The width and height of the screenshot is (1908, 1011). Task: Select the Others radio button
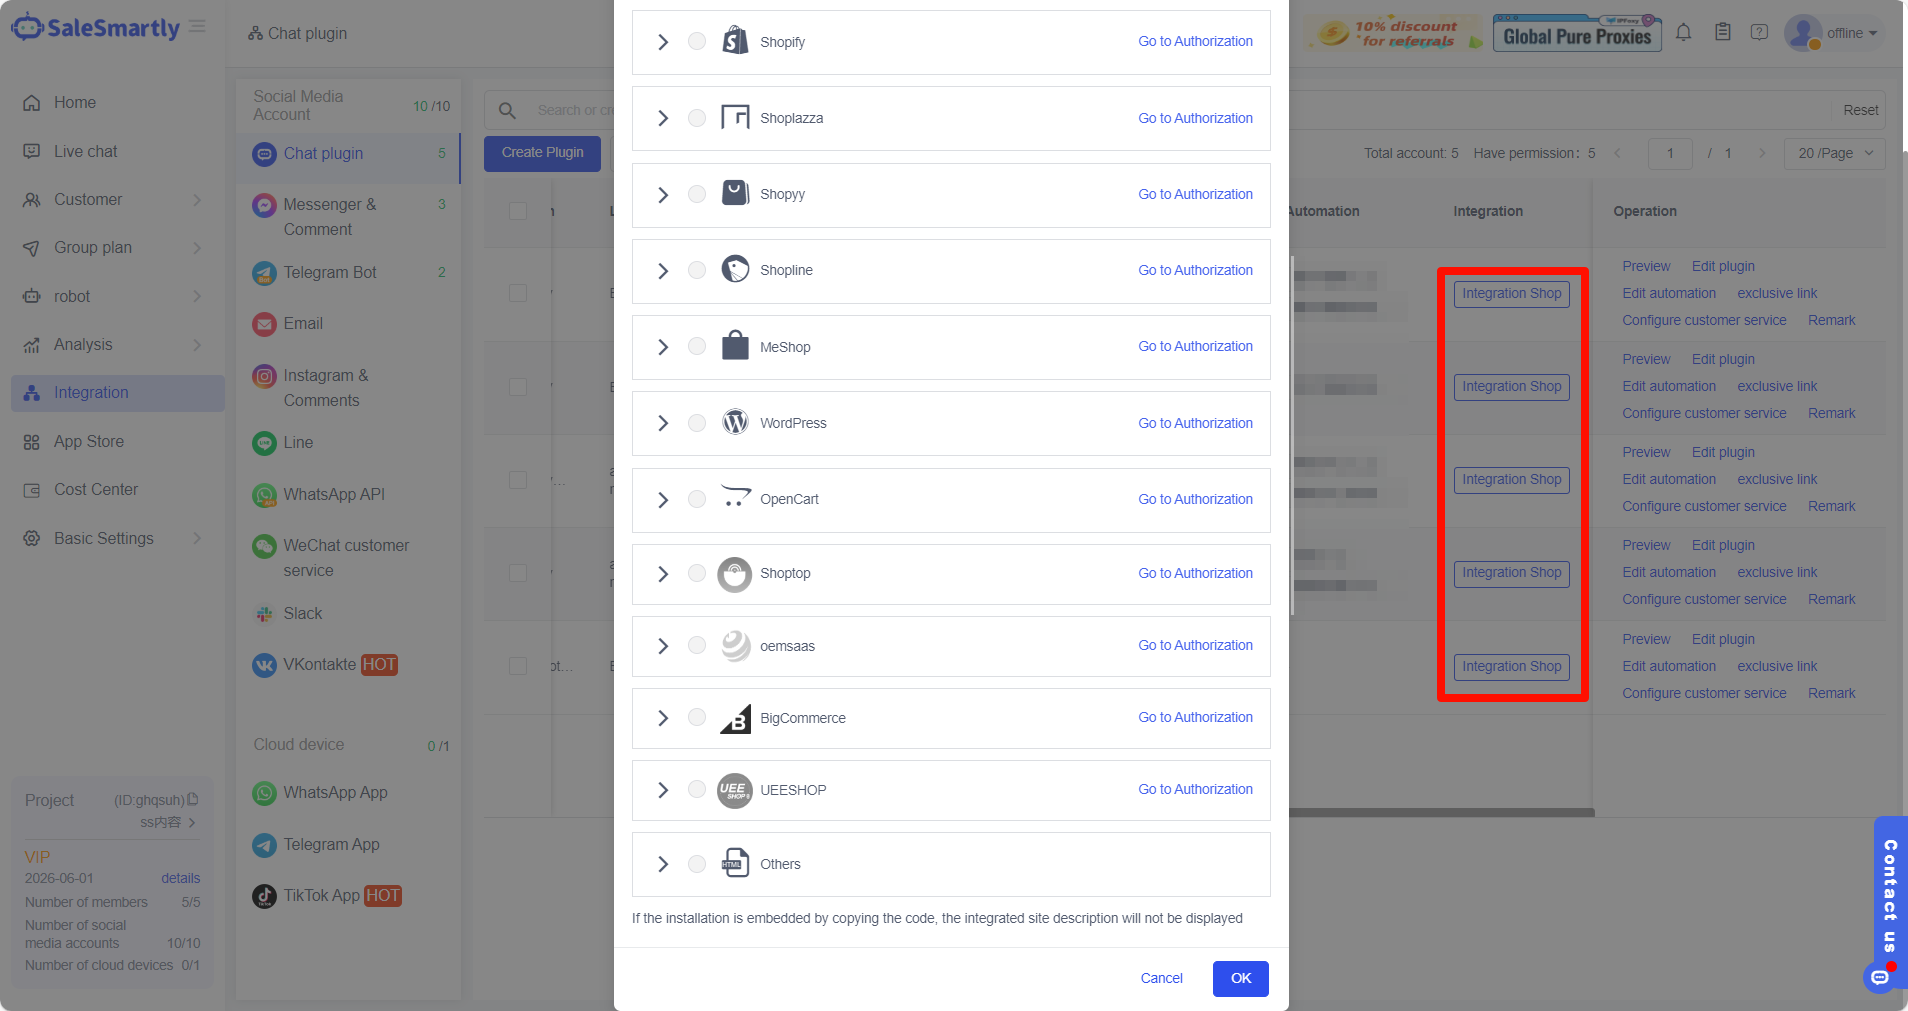click(697, 864)
